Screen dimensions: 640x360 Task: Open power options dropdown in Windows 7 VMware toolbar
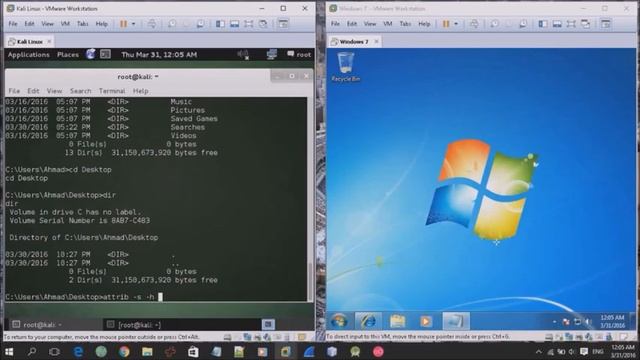456,24
